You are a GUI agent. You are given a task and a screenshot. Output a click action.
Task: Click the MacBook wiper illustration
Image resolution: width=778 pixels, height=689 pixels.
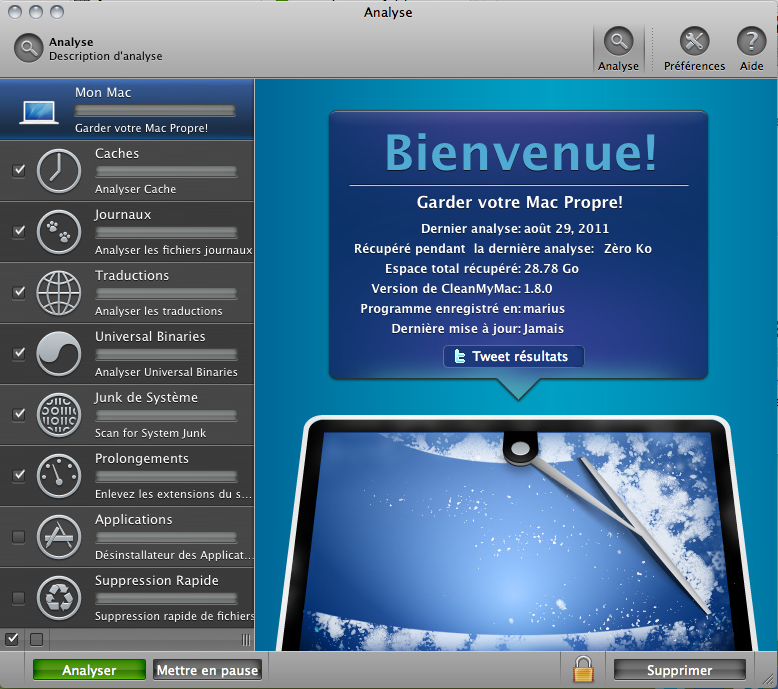tap(517, 533)
